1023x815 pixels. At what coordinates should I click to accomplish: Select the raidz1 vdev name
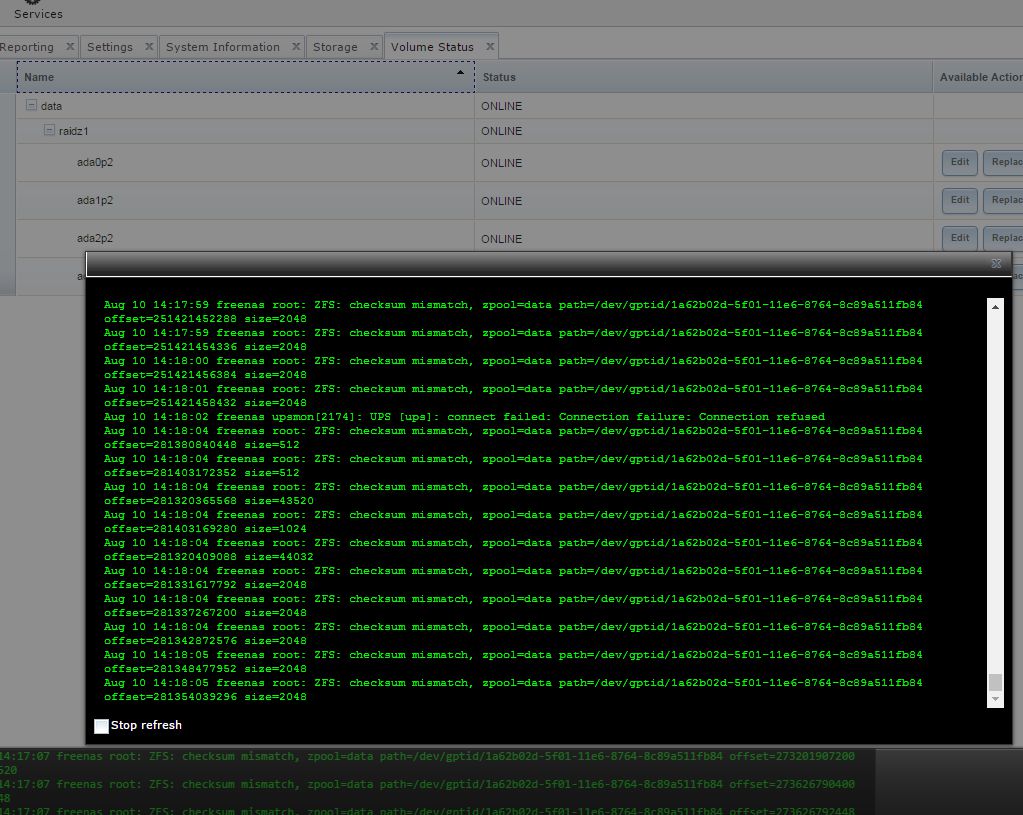73,131
